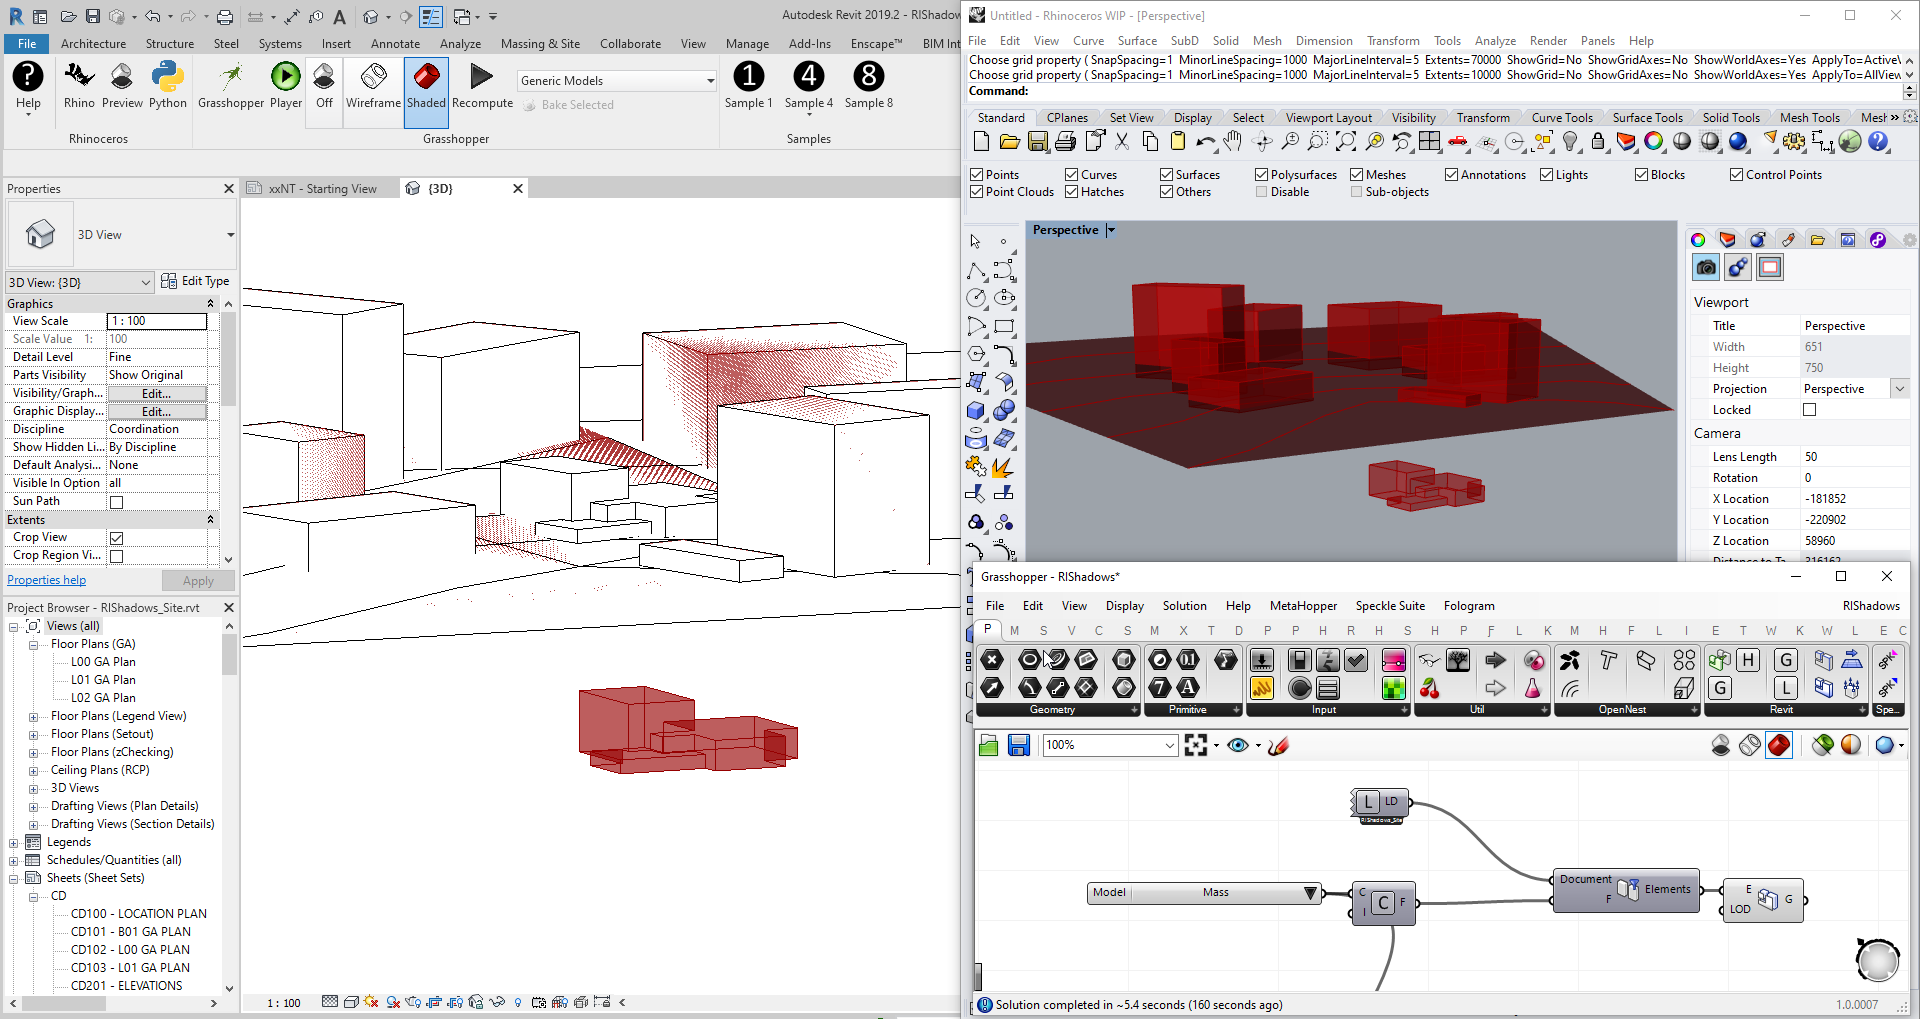Click the View Scale input field
1920x1019 pixels.
(157, 321)
